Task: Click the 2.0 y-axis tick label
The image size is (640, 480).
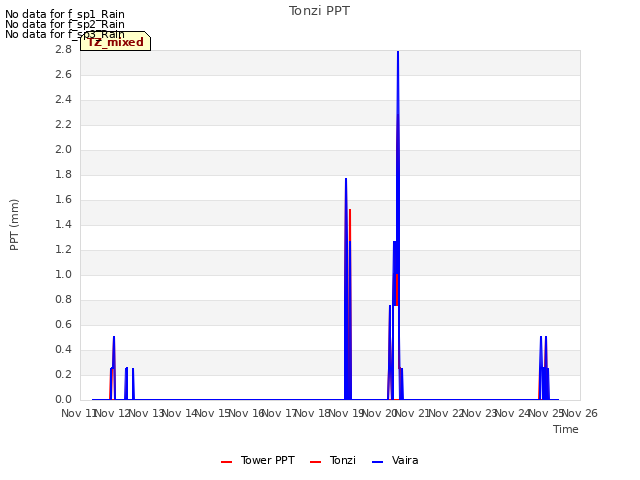Action: [63, 149]
